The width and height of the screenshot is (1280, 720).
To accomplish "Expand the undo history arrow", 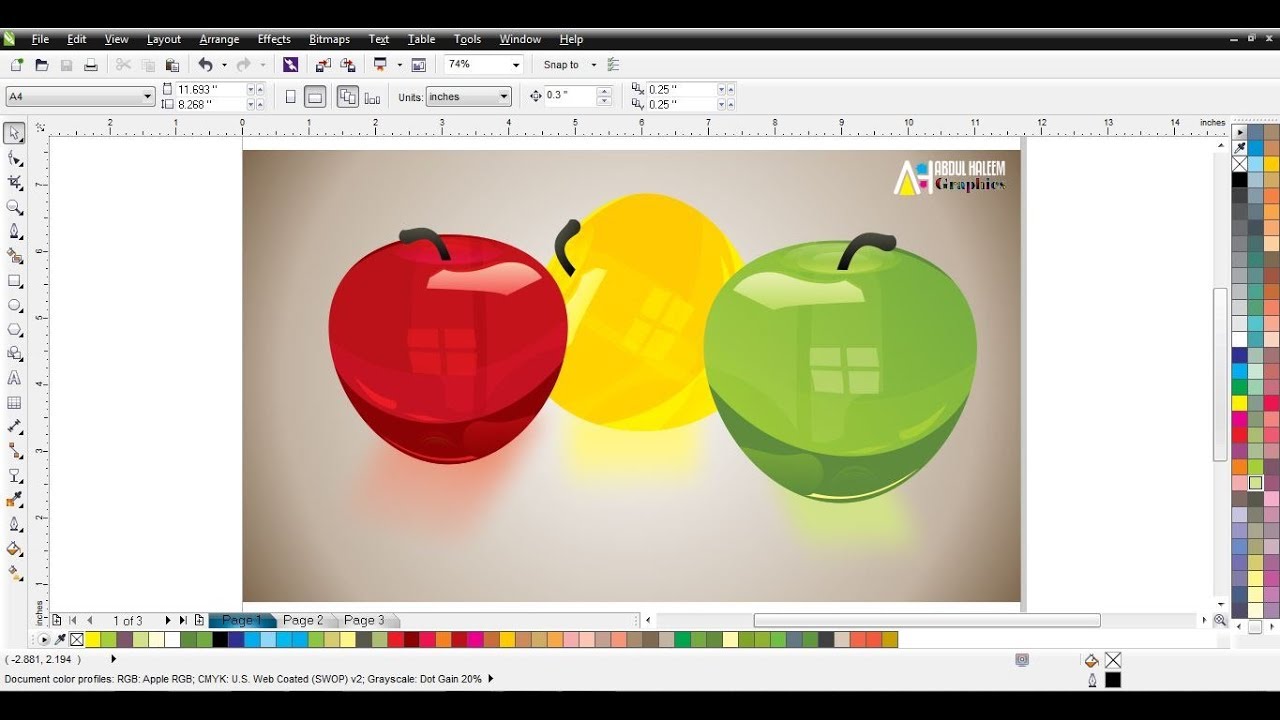I will (x=224, y=65).
